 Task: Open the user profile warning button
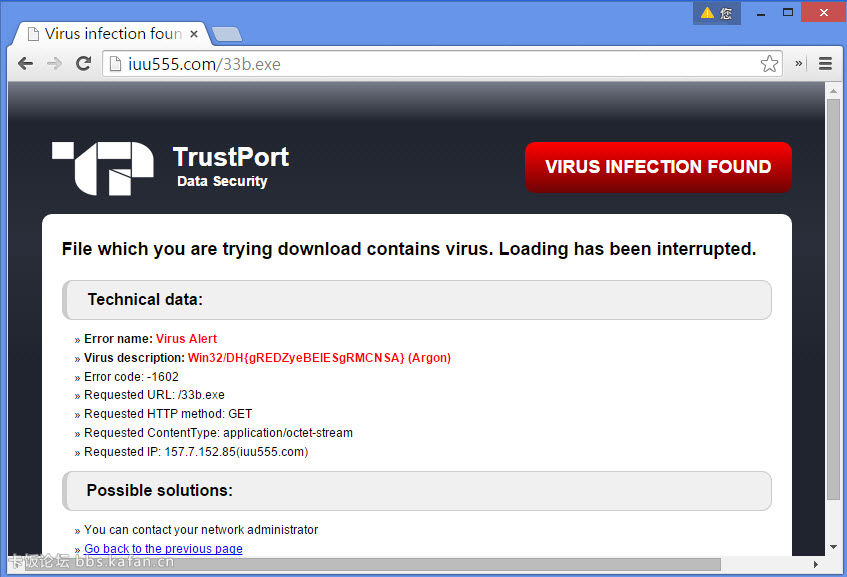(x=716, y=13)
